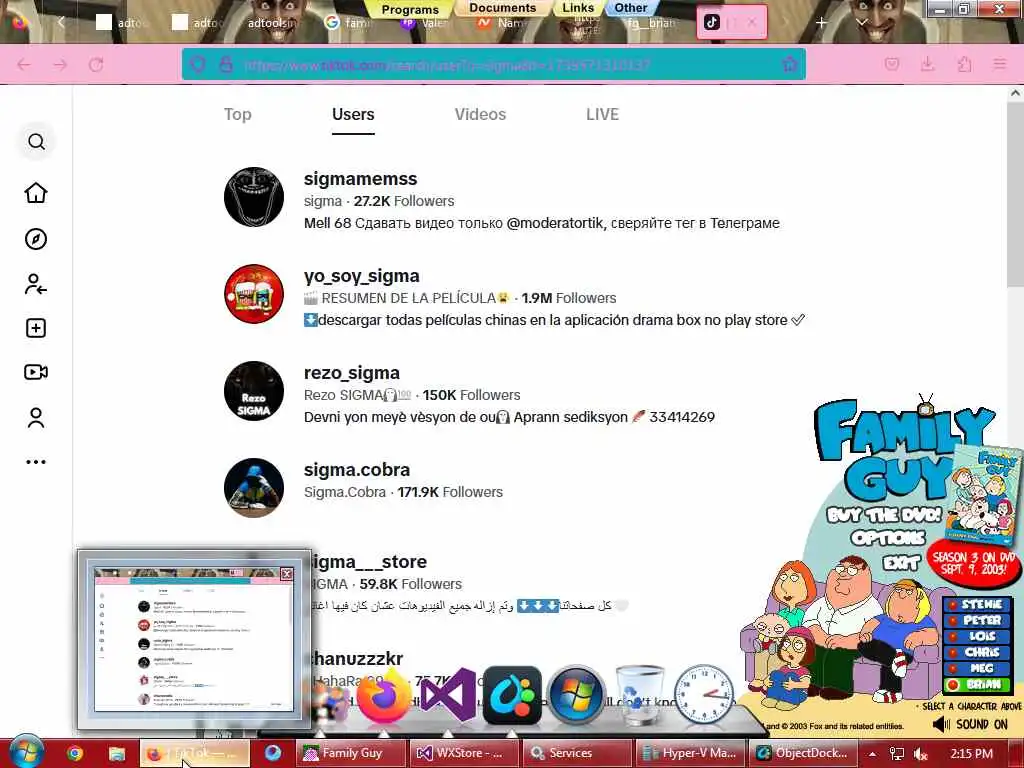The width and height of the screenshot is (1024, 768).
Task: Open the Firefox extensions icon
Action: click(x=964, y=64)
